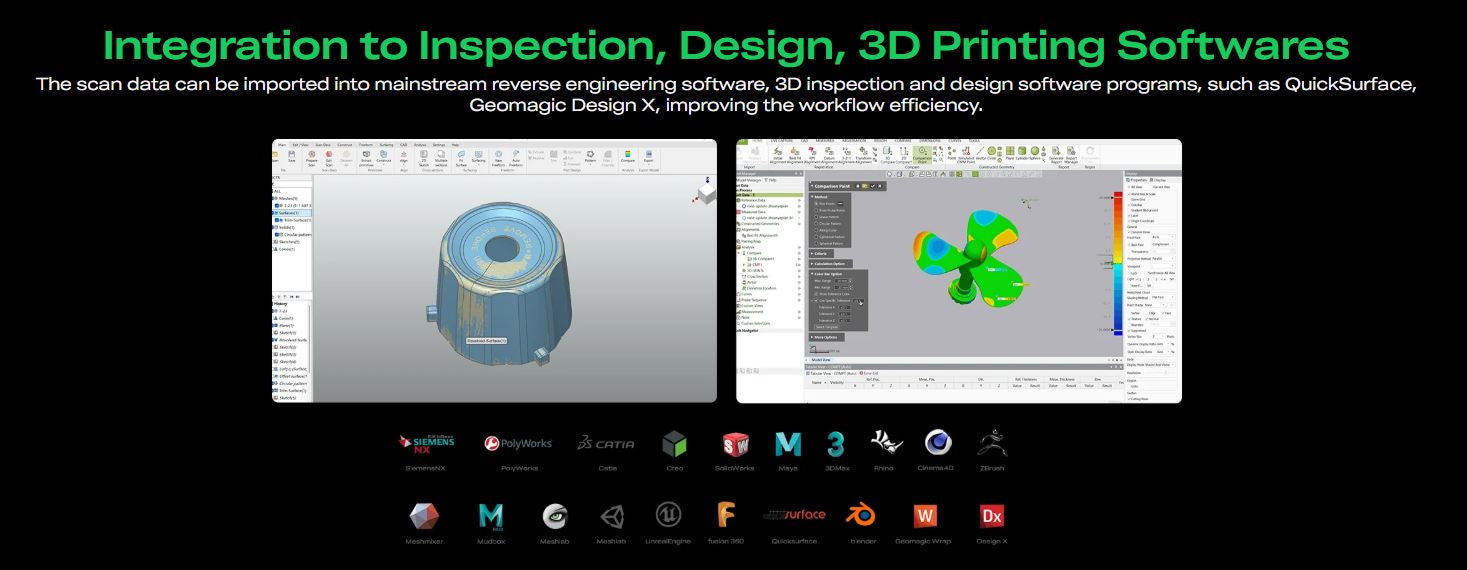Click the MeshLab eye logo
The image size is (1467, 570).
pos(555,516)
